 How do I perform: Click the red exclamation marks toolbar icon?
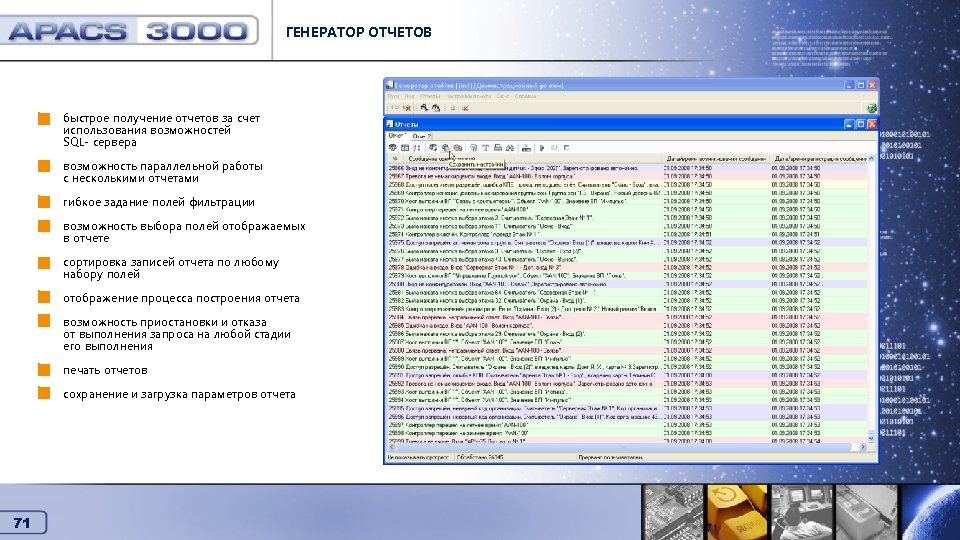point(416,148)
